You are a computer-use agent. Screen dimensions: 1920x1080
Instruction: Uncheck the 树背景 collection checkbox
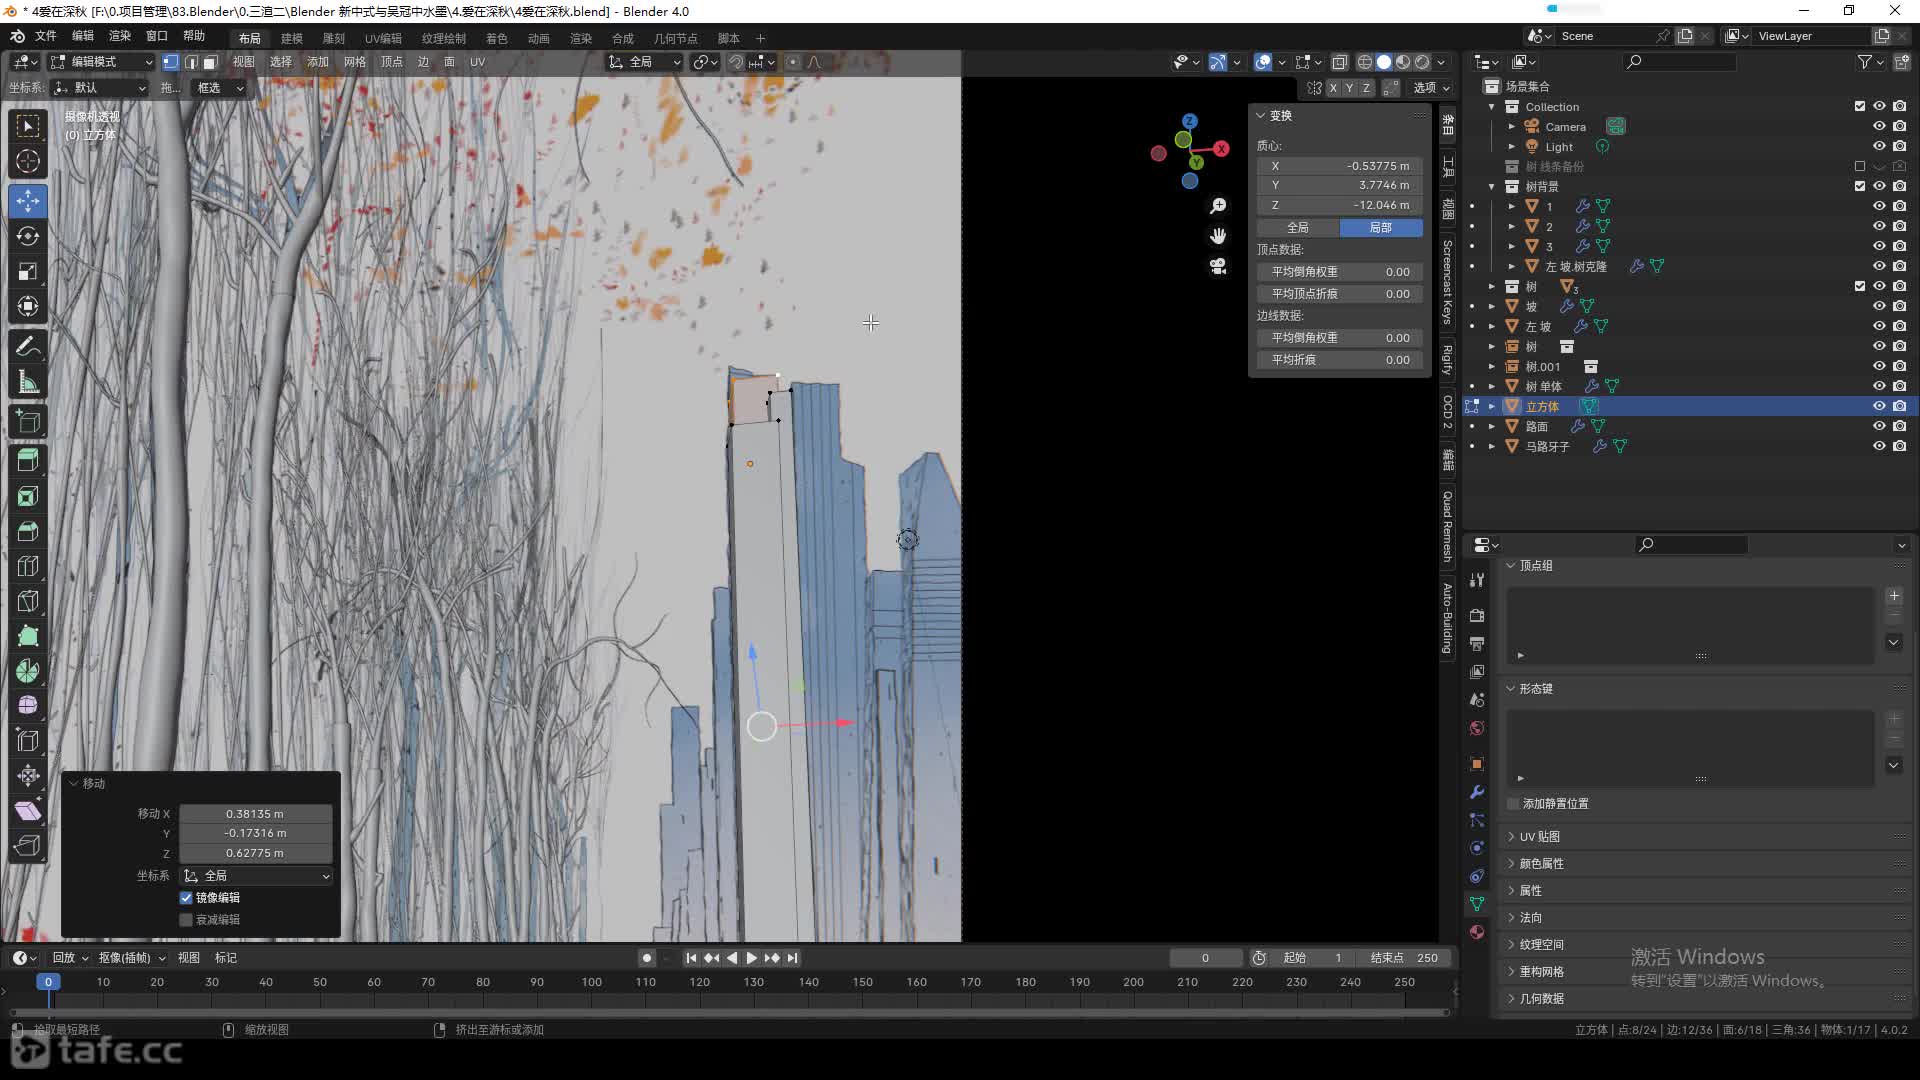coord(1860,187)
